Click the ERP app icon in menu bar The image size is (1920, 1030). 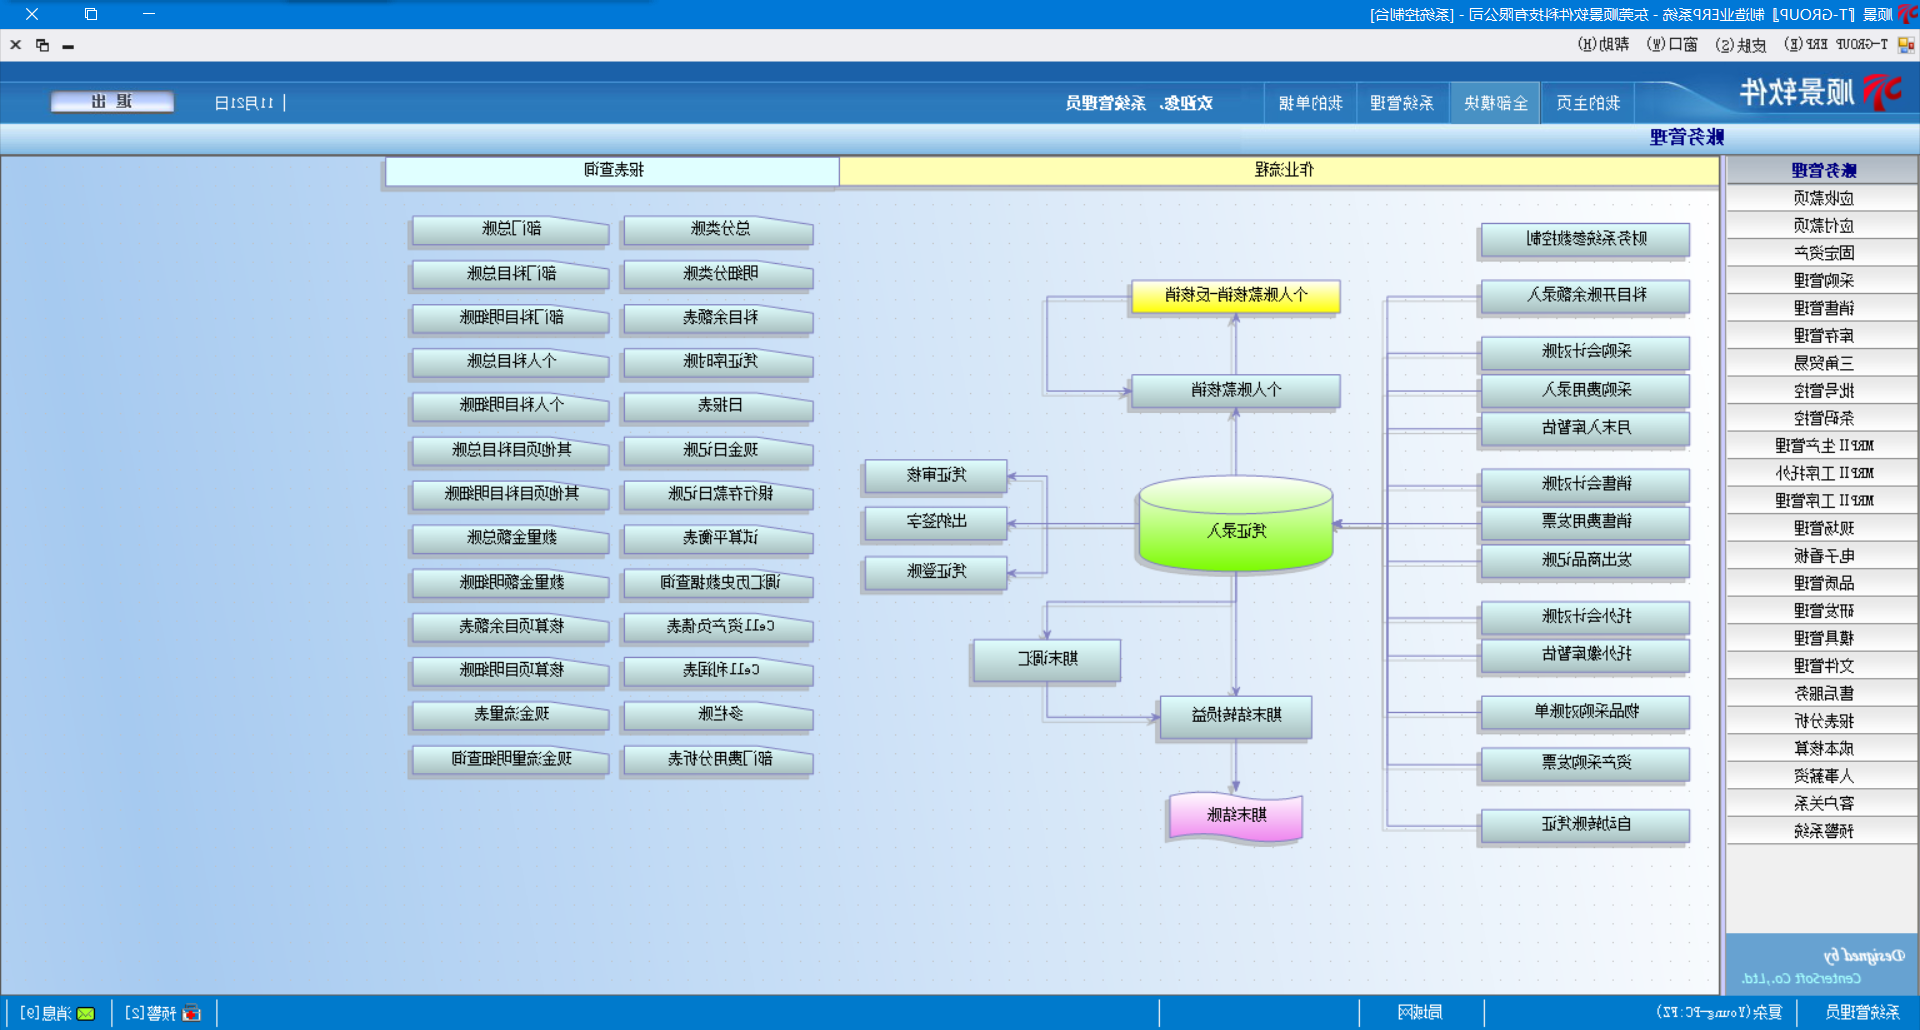pos(1906,45)
